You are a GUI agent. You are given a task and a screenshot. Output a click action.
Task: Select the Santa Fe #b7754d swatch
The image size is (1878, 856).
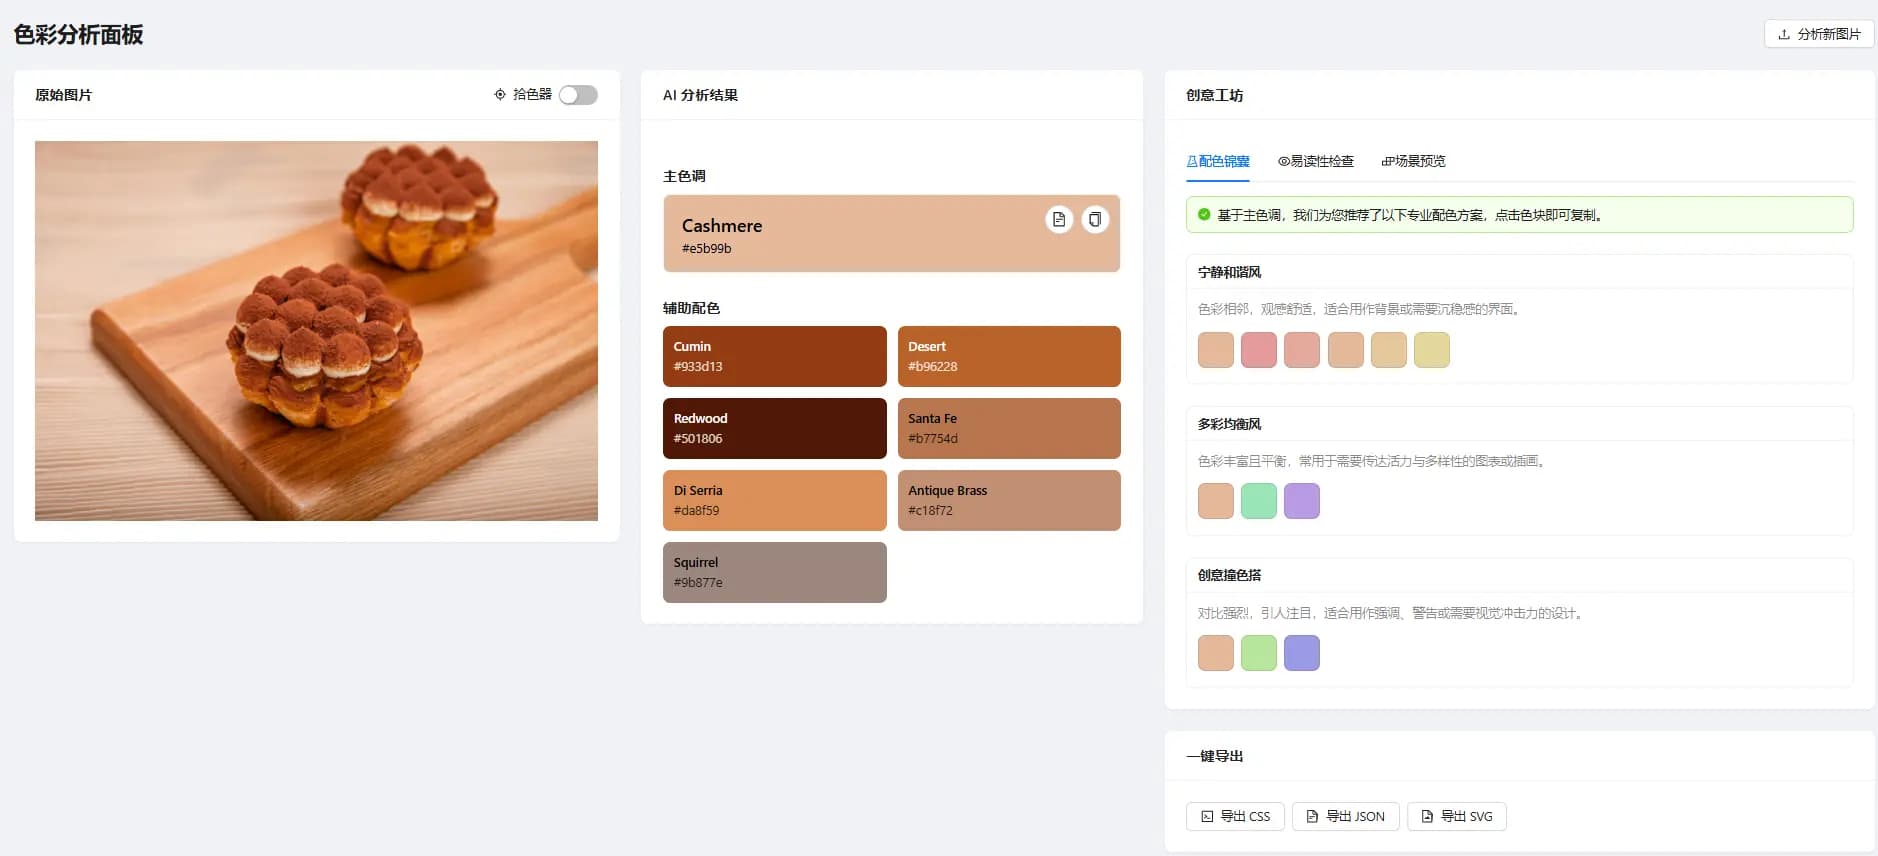point(1009,428)
